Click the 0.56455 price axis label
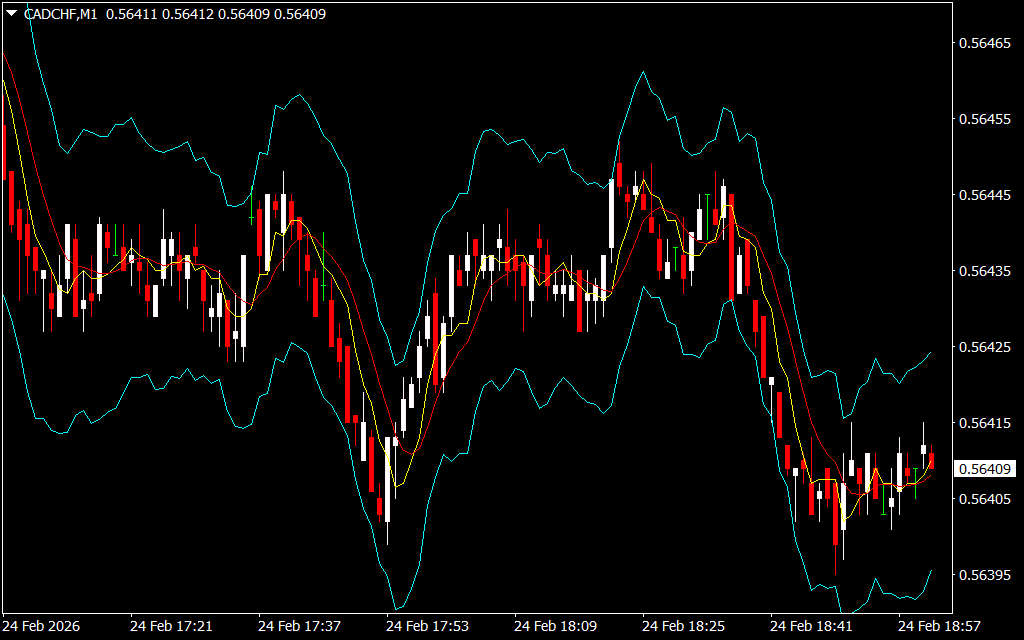Image resolution: width=1024 pixels, height=640 pixels. click(x=984, y=119)
